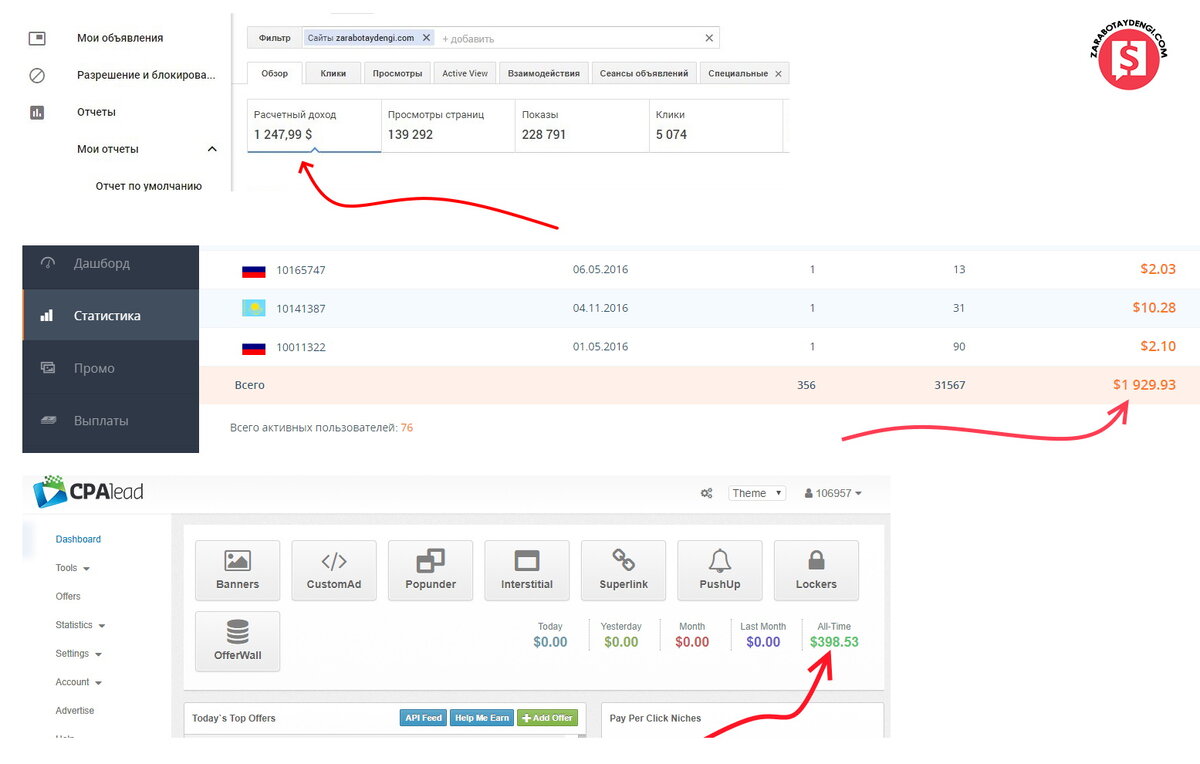1200x764 pixels.
Task: Click the Фильтр label button
Action: click(274, 38)
